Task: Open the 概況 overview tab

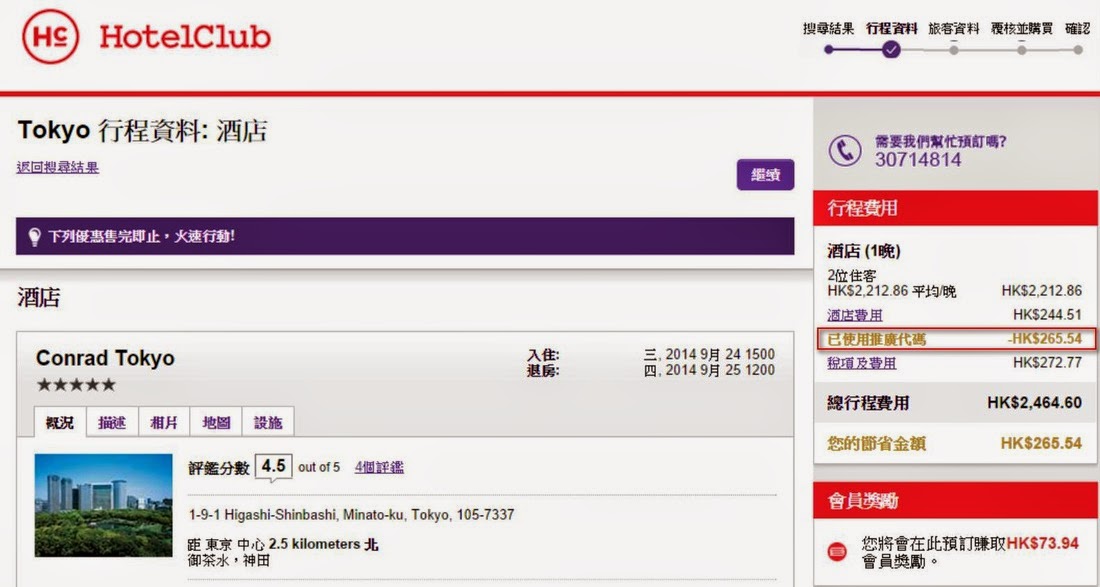Action: 60,422
